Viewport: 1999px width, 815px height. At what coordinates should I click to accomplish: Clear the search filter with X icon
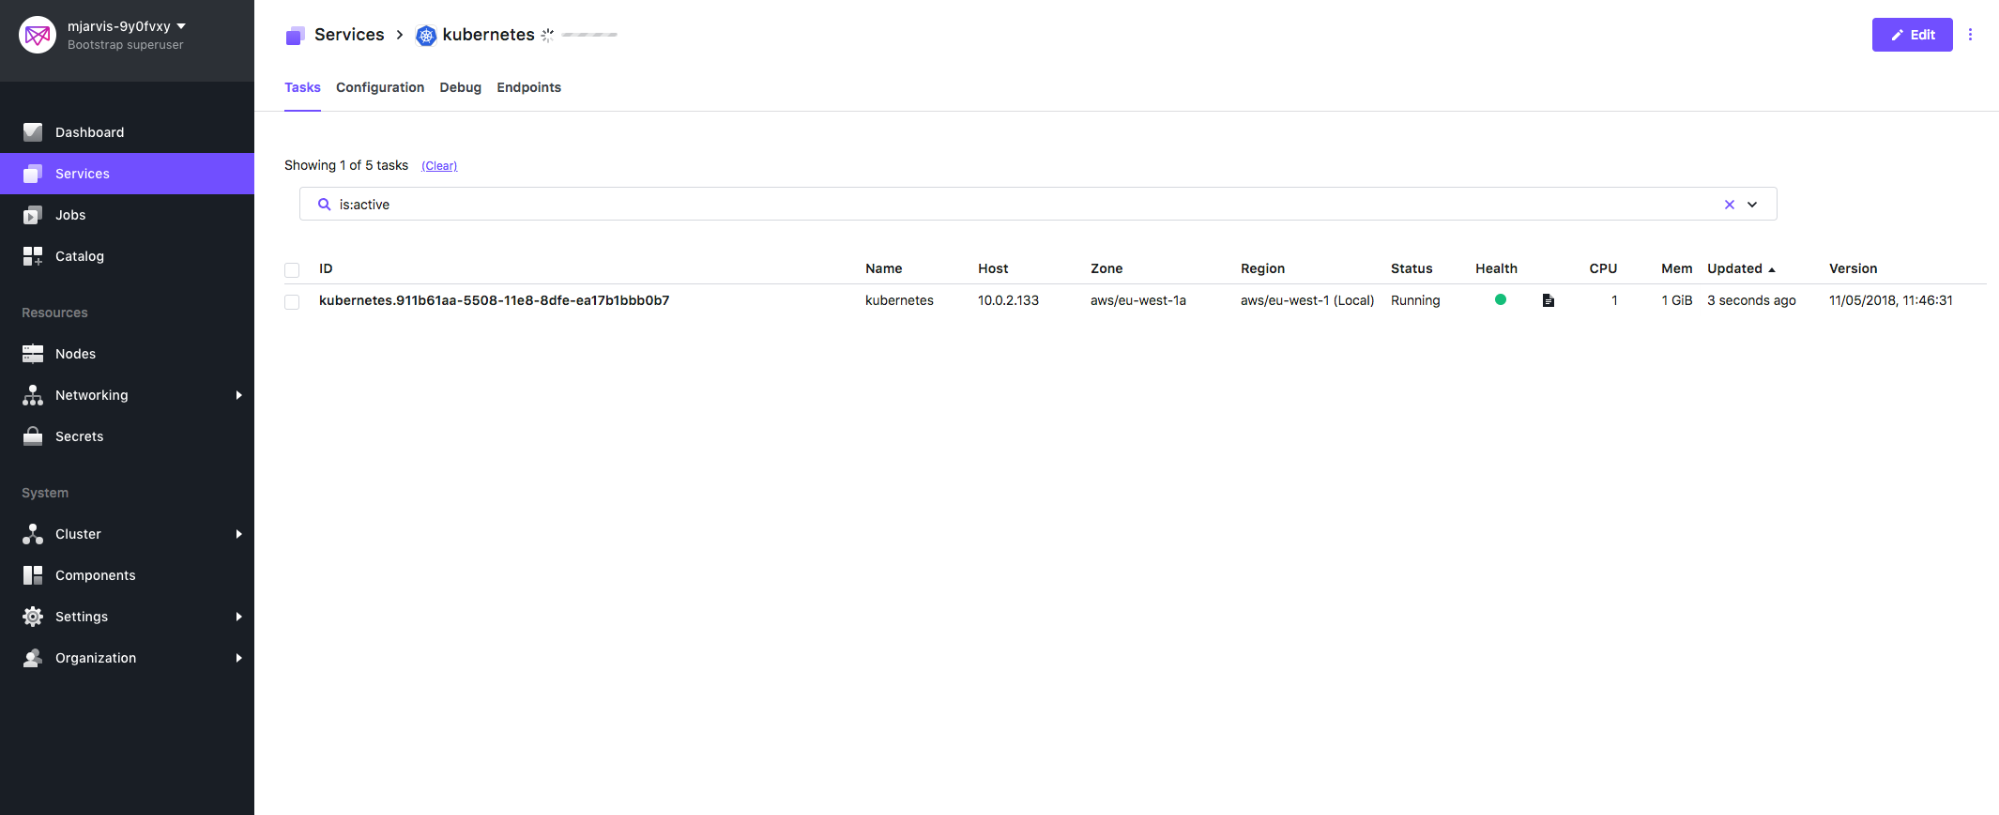[1729, 204]
